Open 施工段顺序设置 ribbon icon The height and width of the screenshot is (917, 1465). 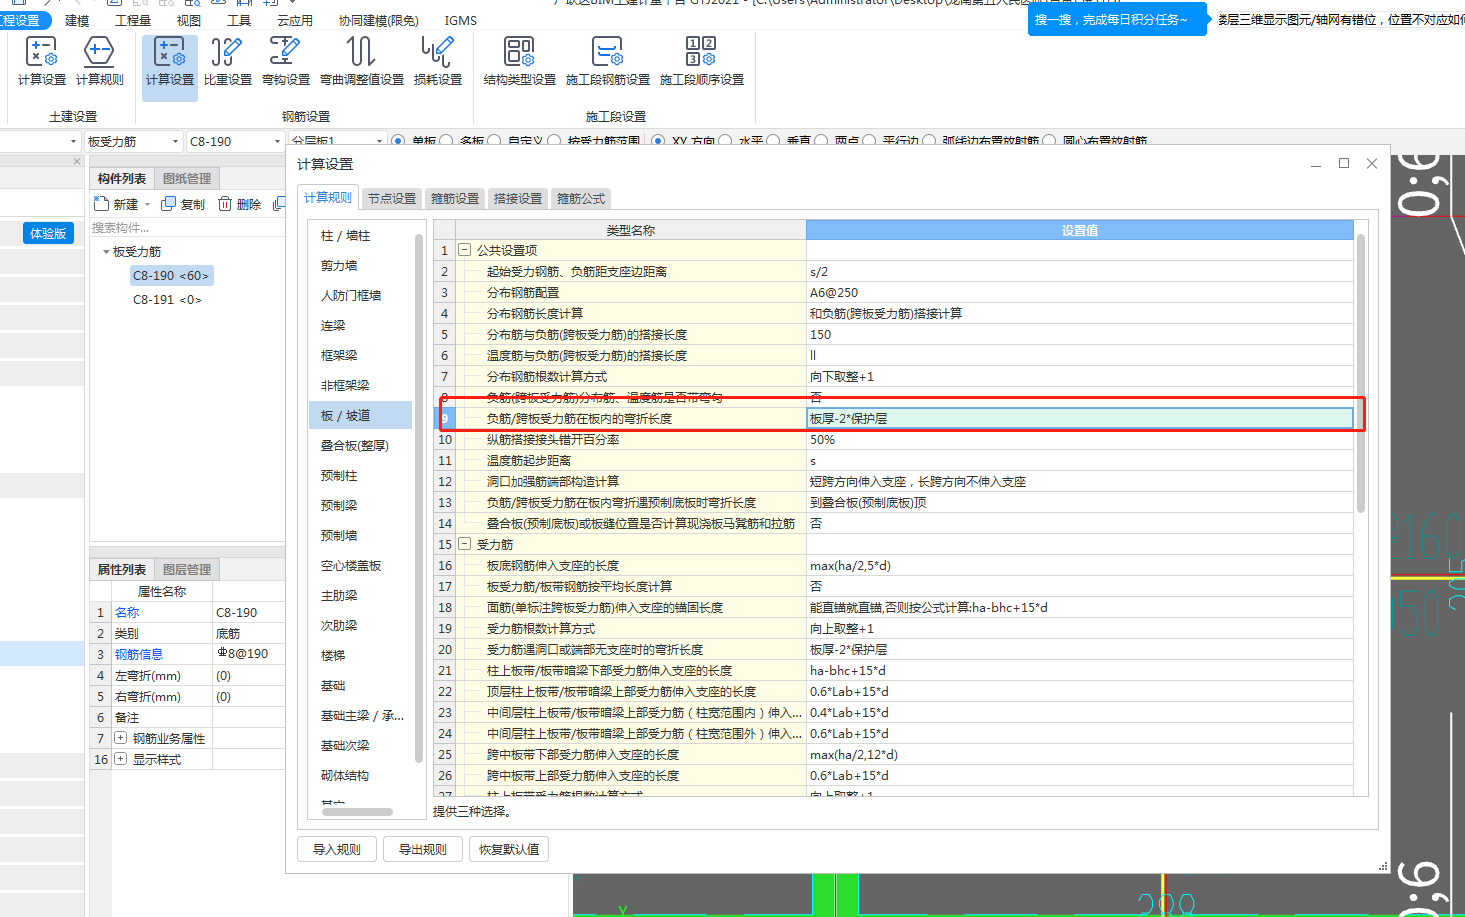pyautogui.click(x=701, y=61)
